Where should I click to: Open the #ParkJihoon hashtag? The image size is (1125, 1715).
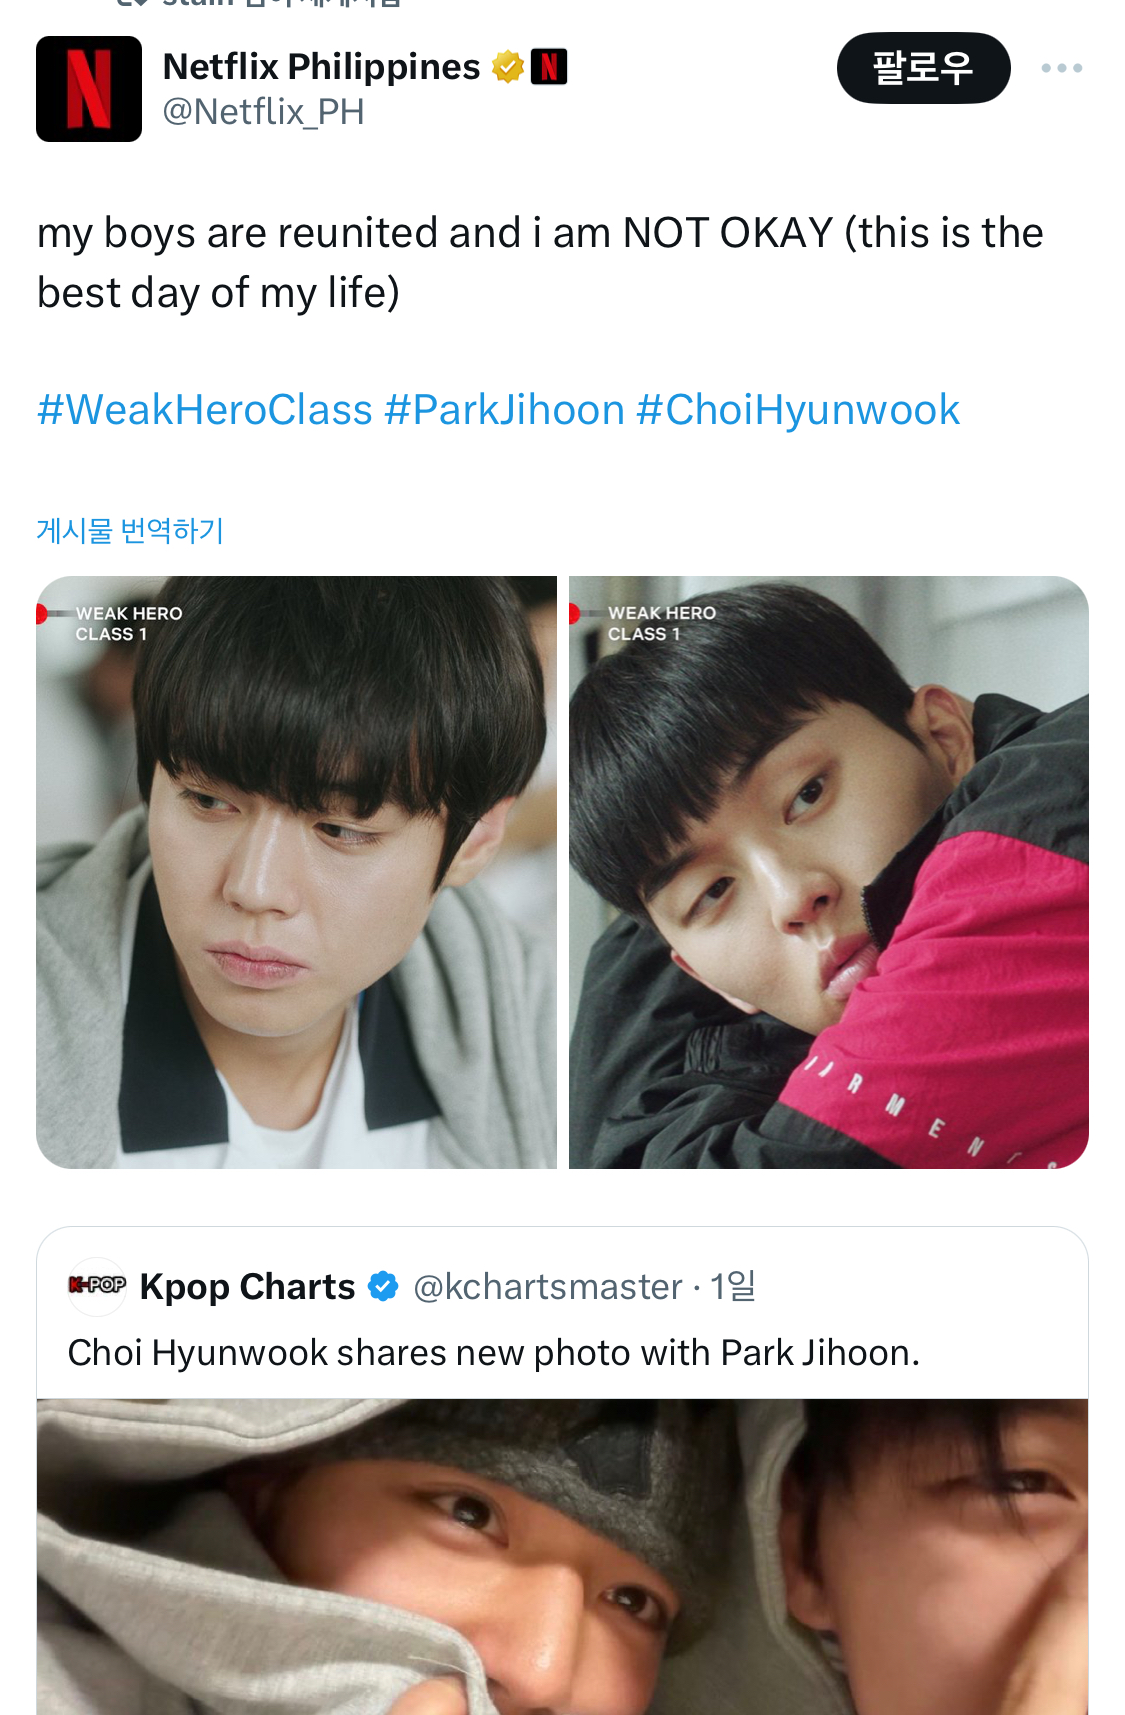(x=504, y=410)
